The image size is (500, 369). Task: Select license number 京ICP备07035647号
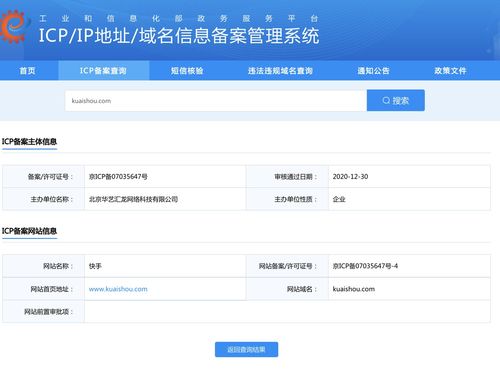pyautogui.click(x=118, y=177)
